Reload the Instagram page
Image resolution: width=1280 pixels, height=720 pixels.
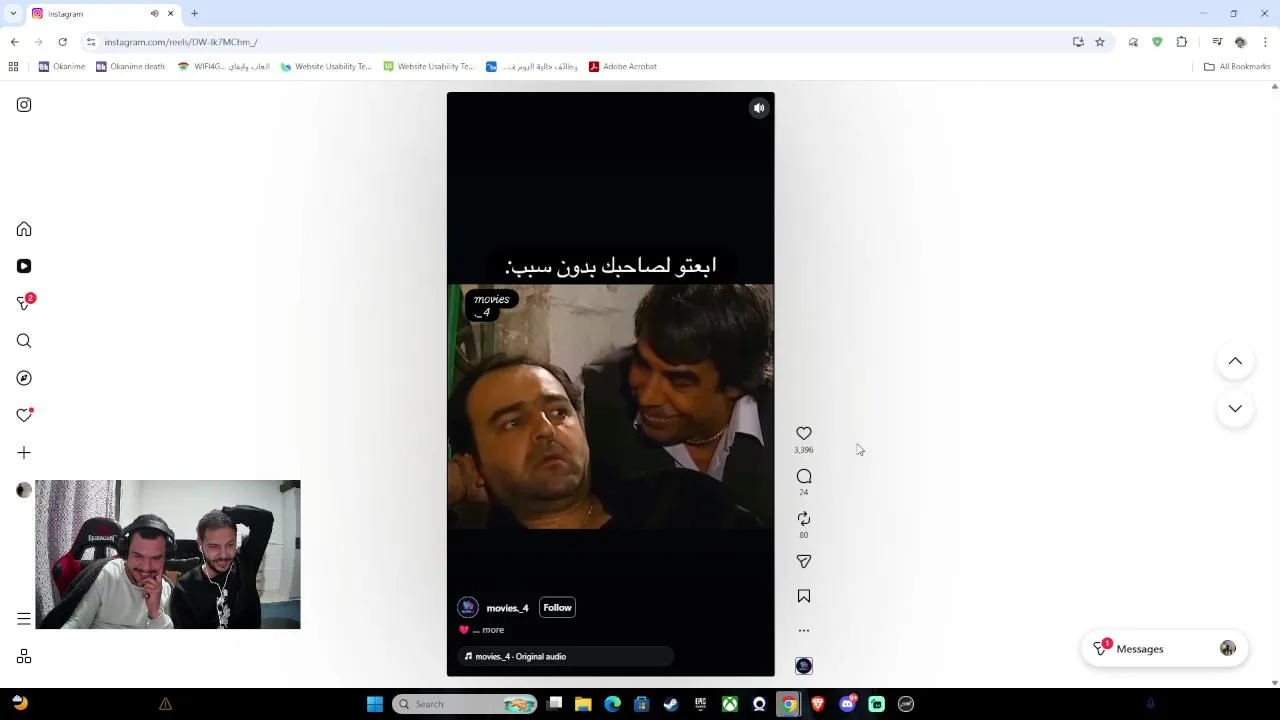[62, 42]
